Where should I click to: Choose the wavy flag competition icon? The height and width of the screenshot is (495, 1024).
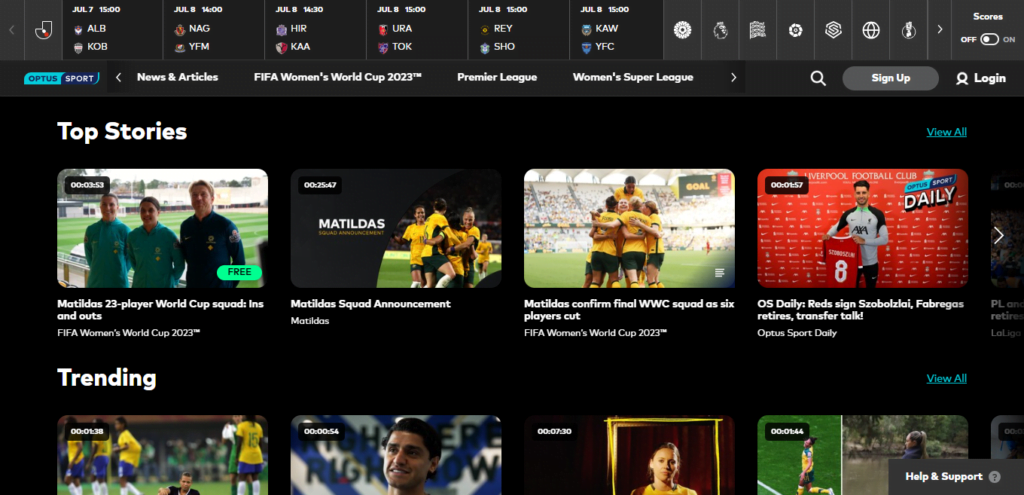tap(758, 30)
